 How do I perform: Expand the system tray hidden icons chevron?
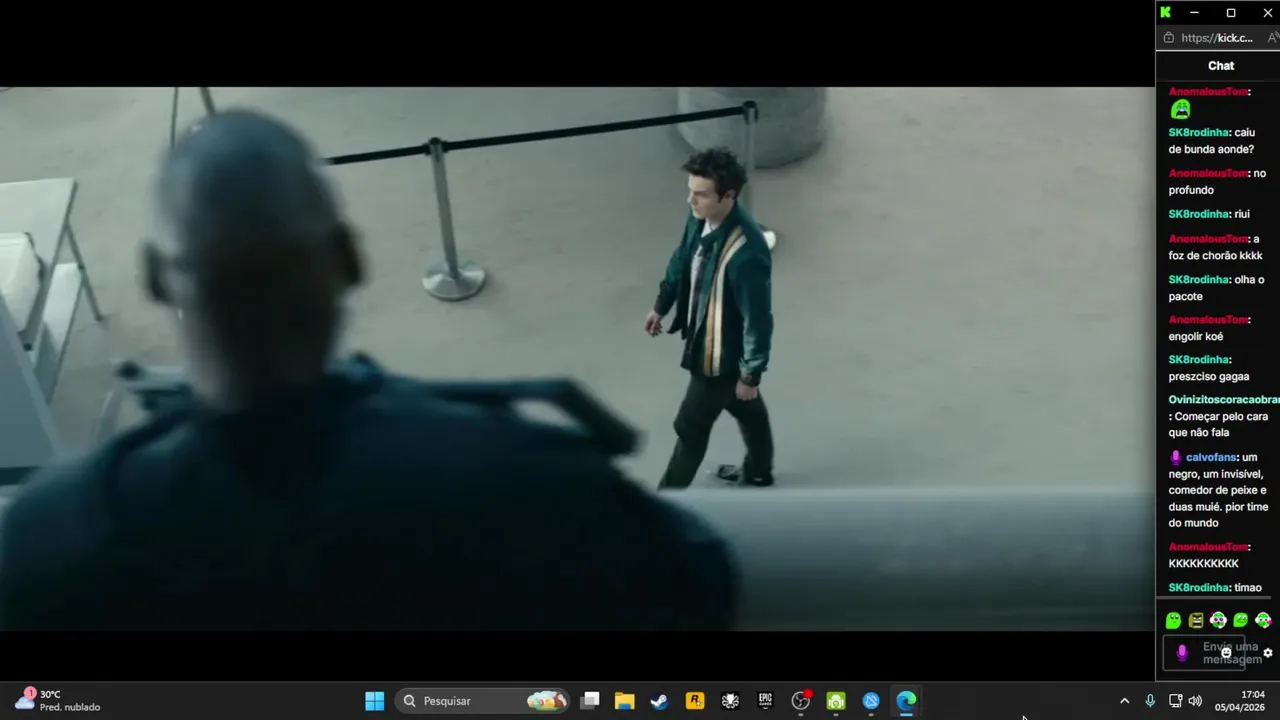pos(1124,701)
